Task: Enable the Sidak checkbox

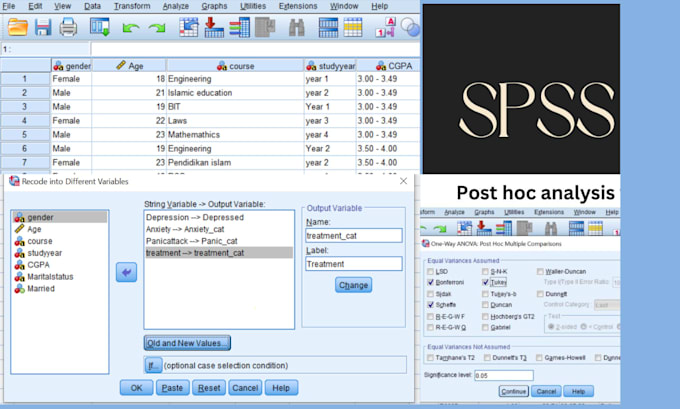Action: (x=431, y=294)
